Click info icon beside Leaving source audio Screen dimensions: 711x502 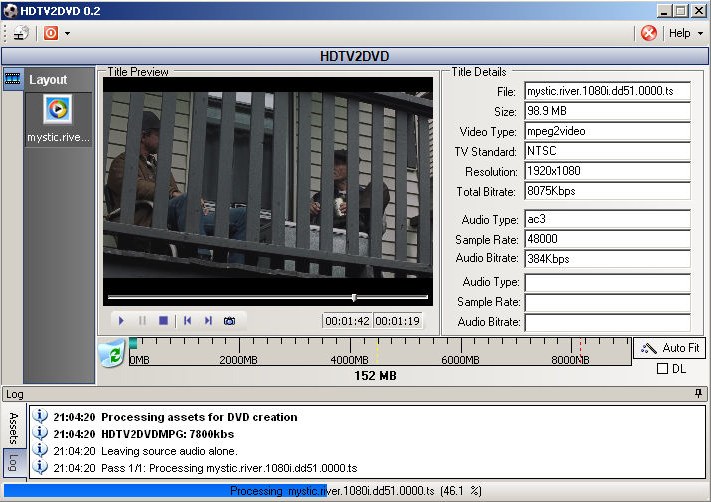pos(40,450)
